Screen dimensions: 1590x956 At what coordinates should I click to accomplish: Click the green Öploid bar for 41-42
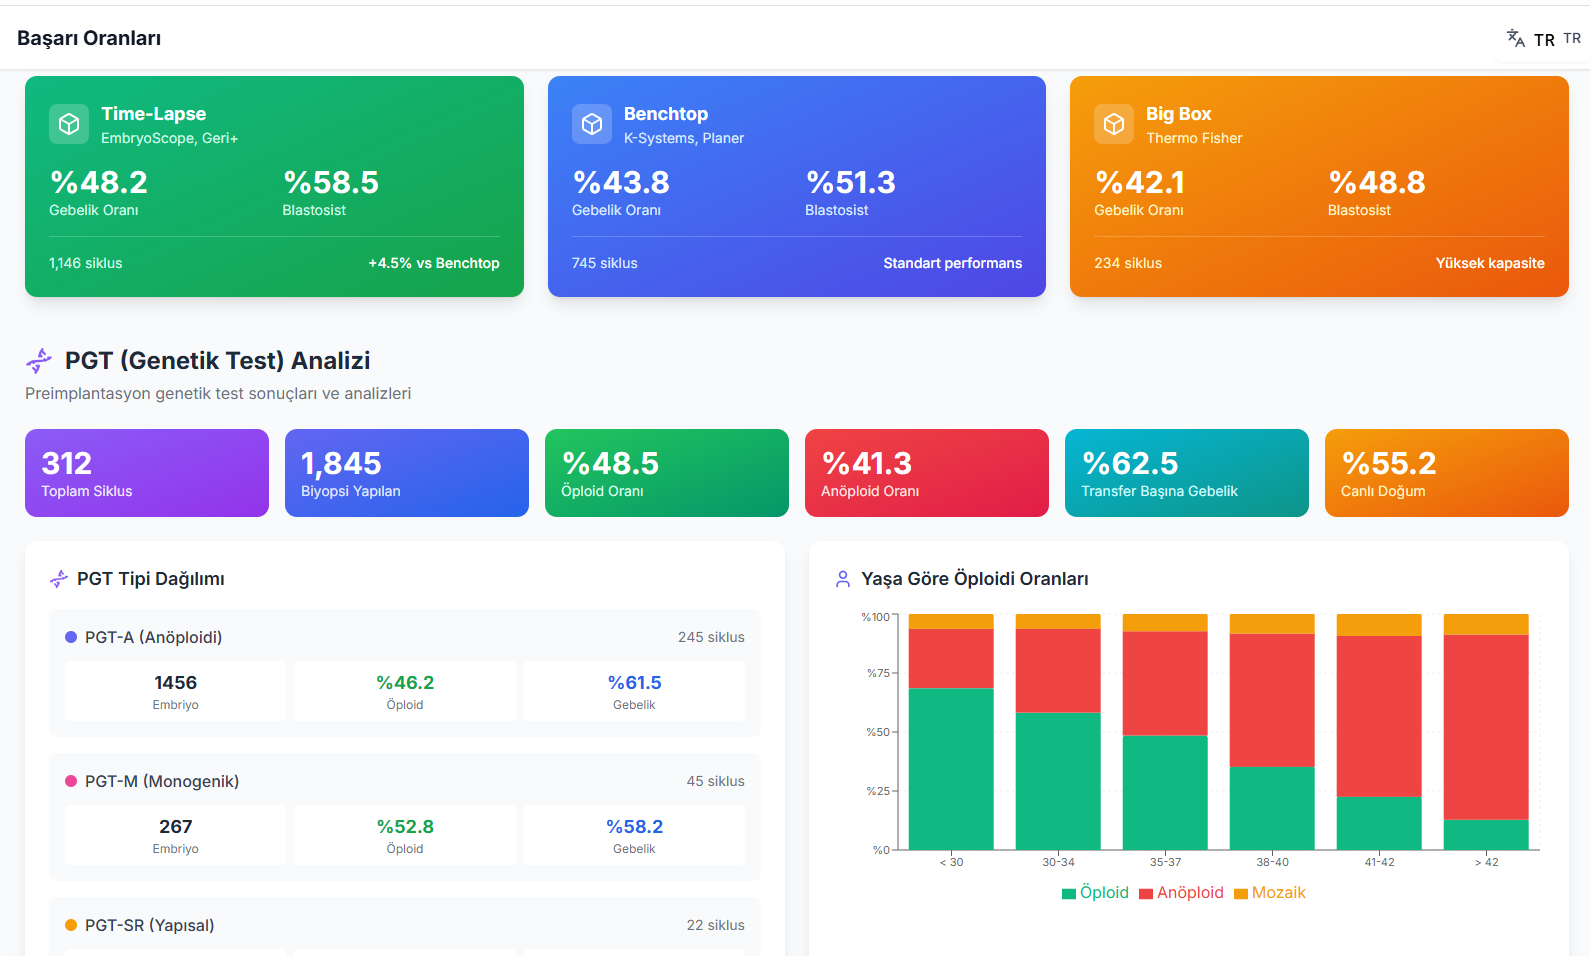coord(1379,823)
